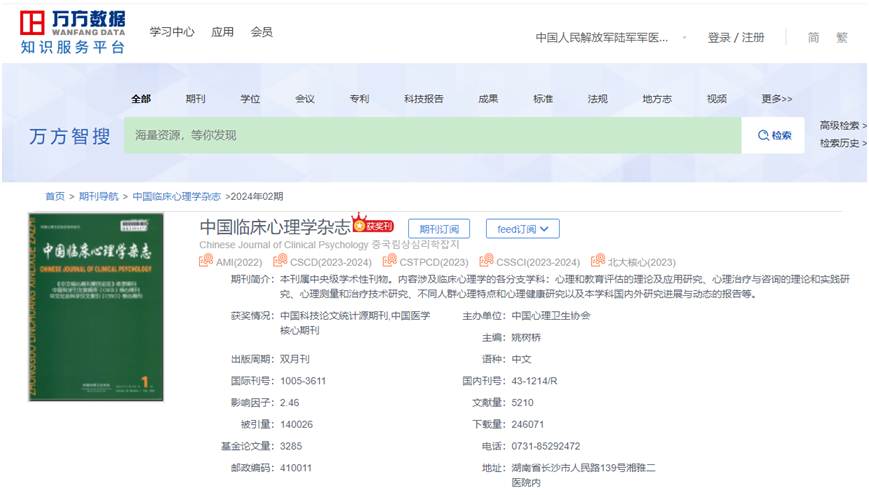Click the 北大核心(2023) index badge icon
Viewport: 869px width, 495px height.
[x=598, y=260]
